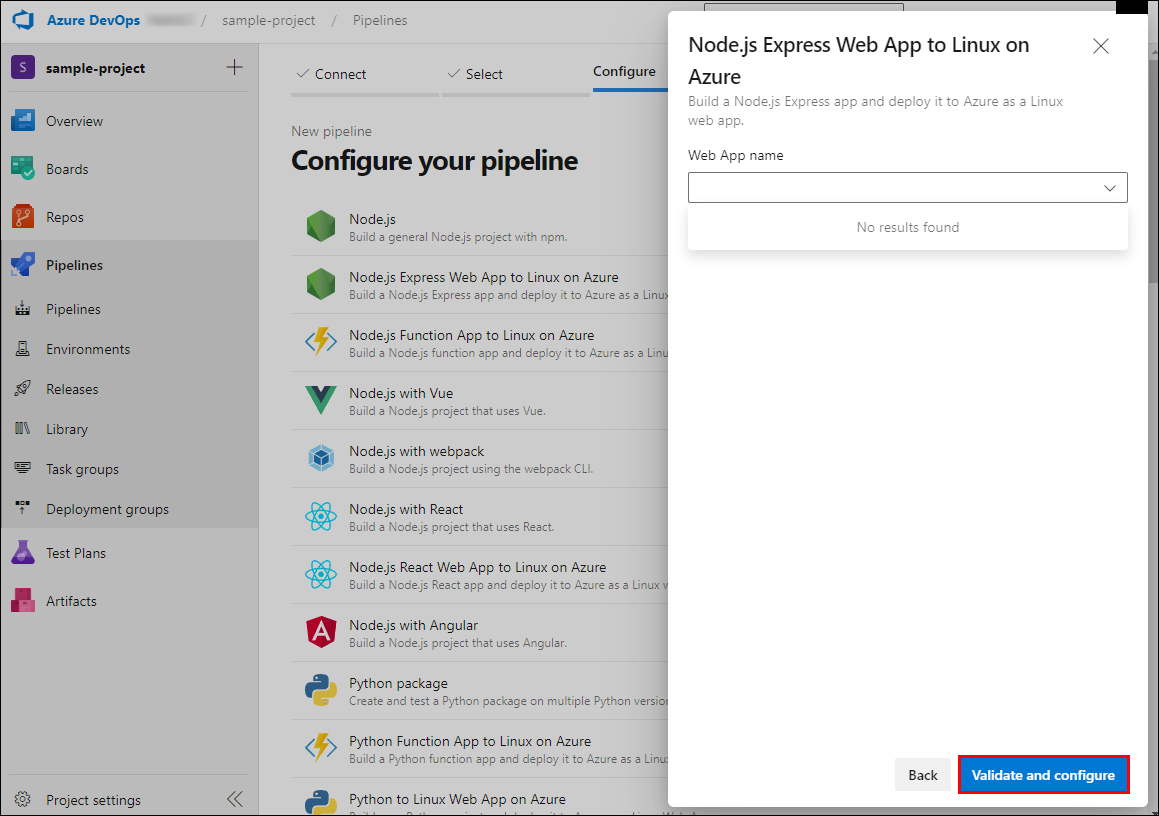Select Node.js React Web App template title
Image resolution: width=1159 pixels, height=816 pixels.
(477, 568)
